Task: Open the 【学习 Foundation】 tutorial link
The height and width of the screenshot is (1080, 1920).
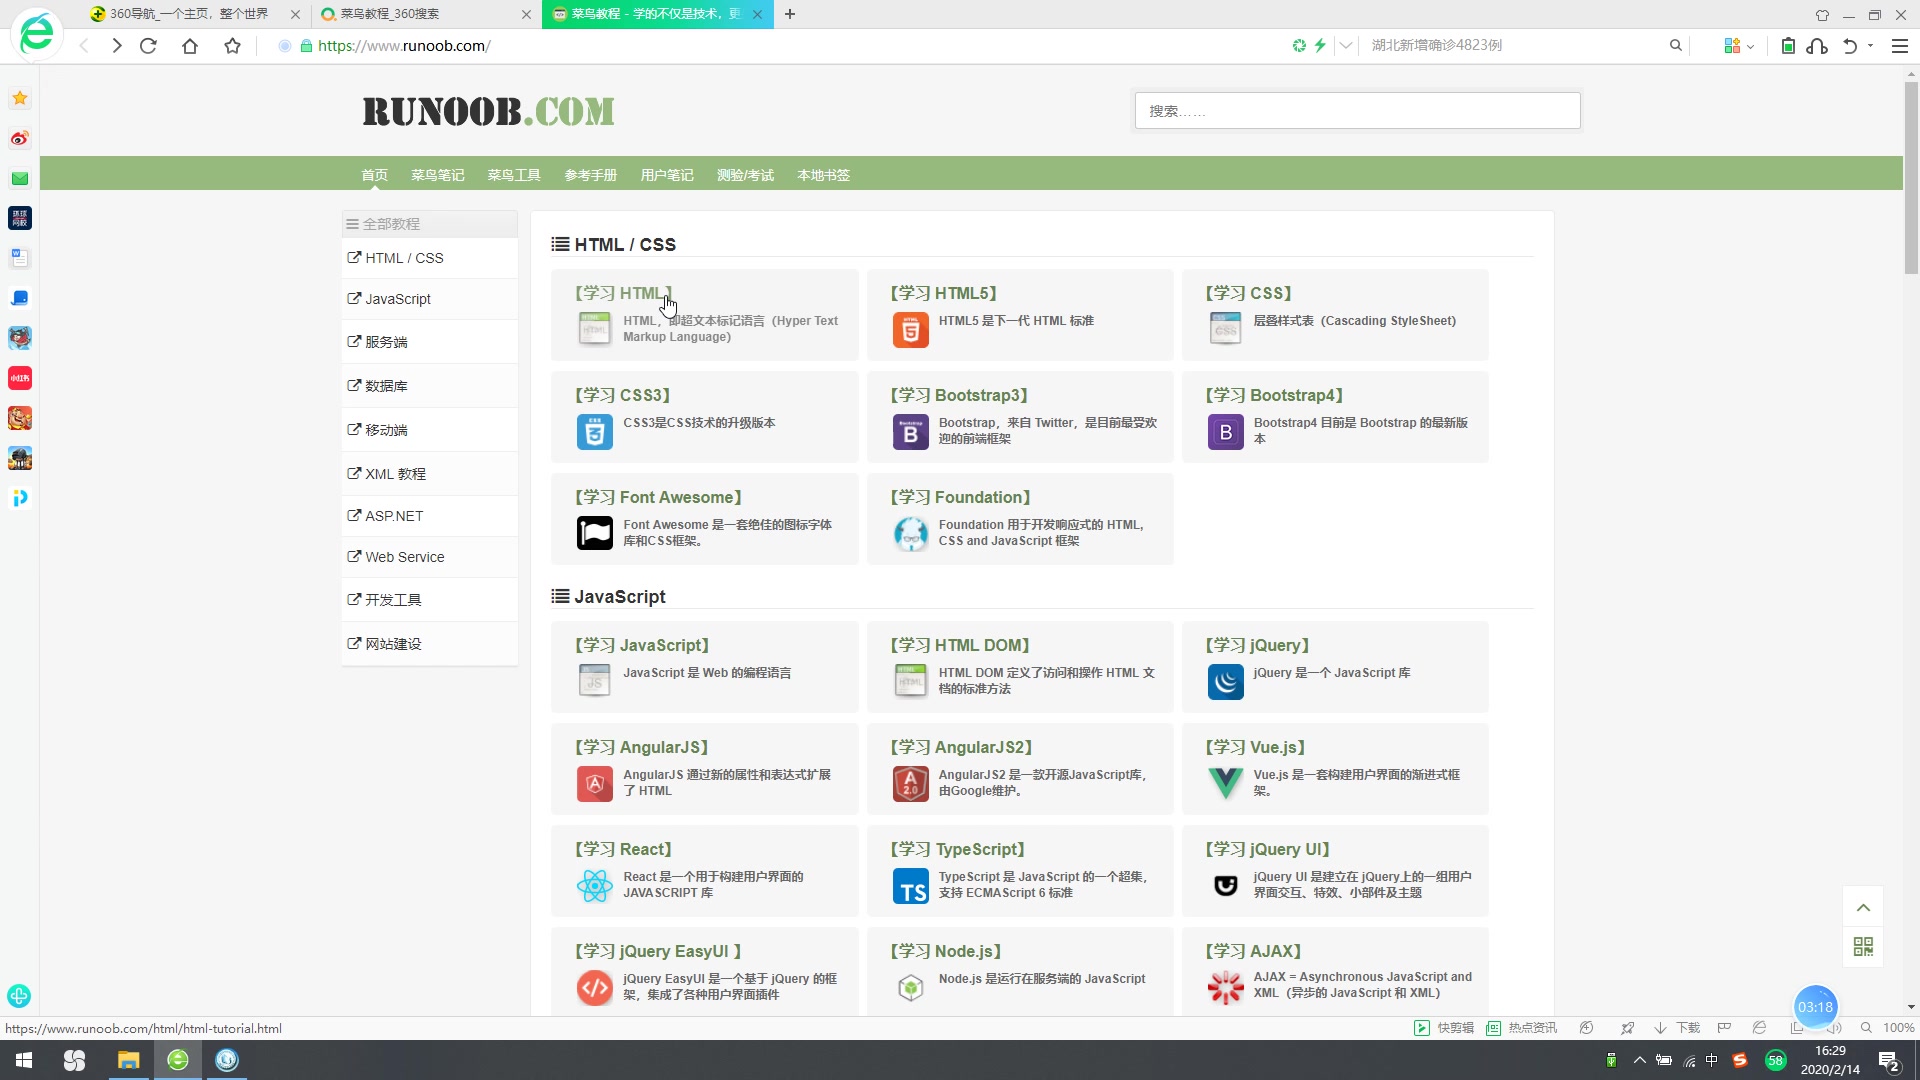Action: click(960, 497)
